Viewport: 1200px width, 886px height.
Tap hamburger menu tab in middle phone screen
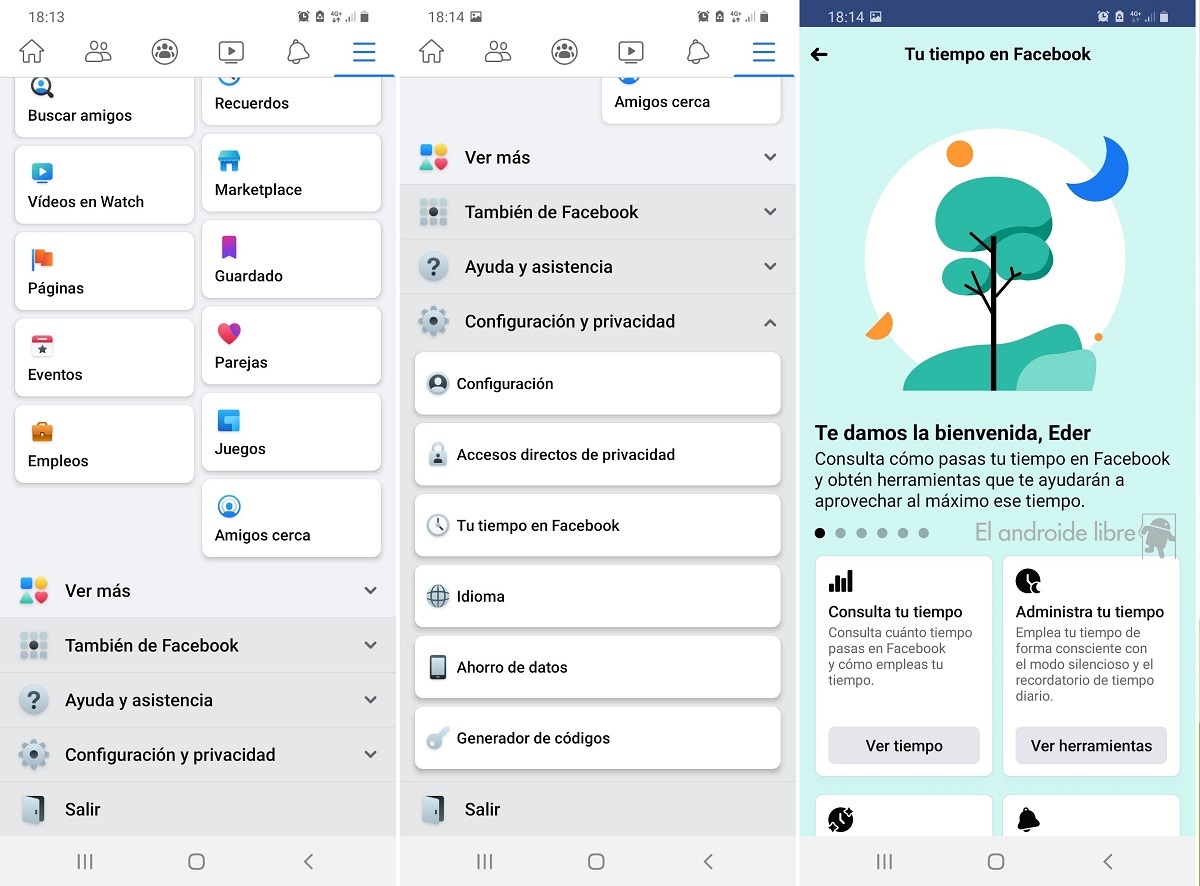(x=764, y=52)
